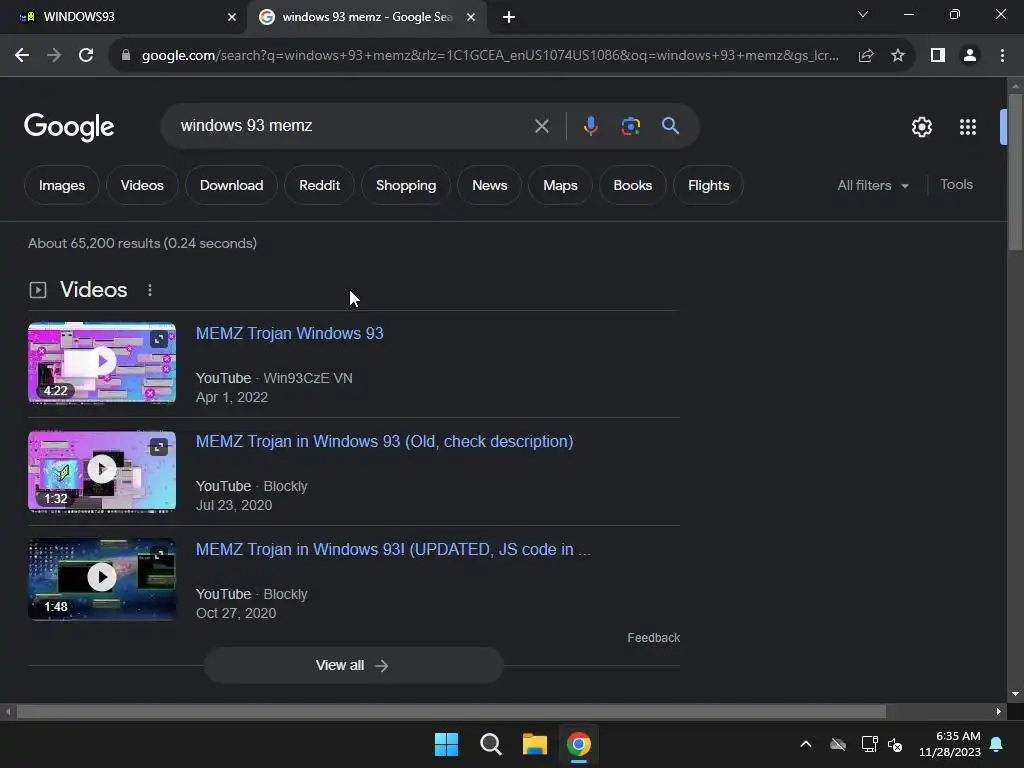1024x768 pixels.
Task: Close the WINDOWS93 tab
Action: coord(232,17)
